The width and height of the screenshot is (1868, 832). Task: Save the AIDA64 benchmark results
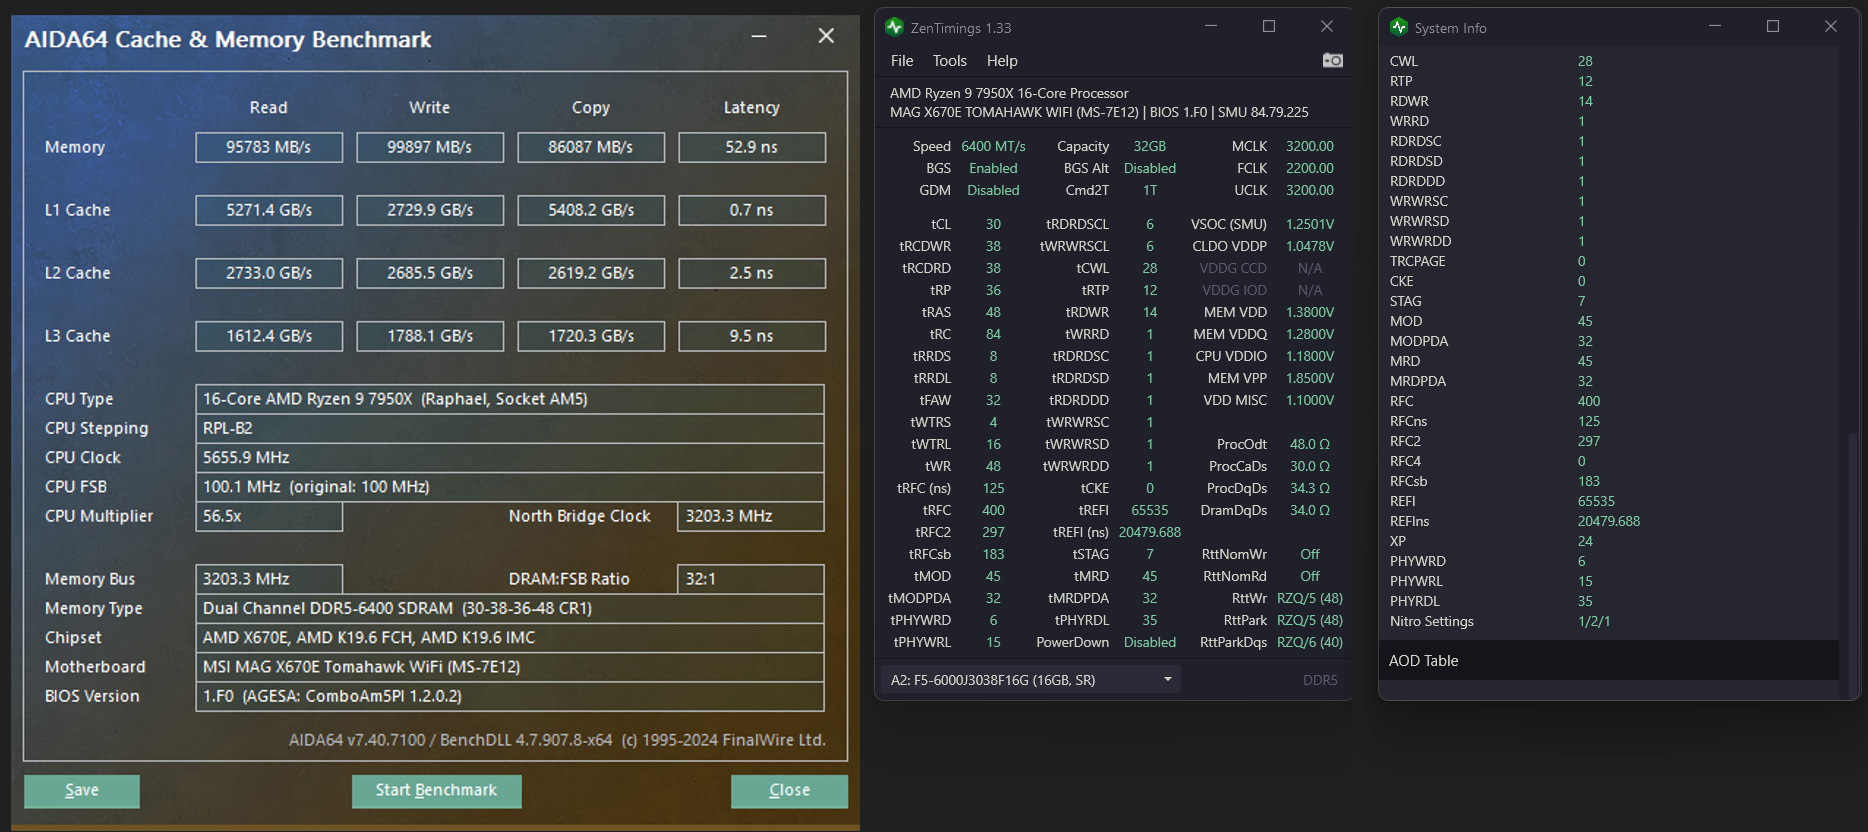click(x=82, y=791)
